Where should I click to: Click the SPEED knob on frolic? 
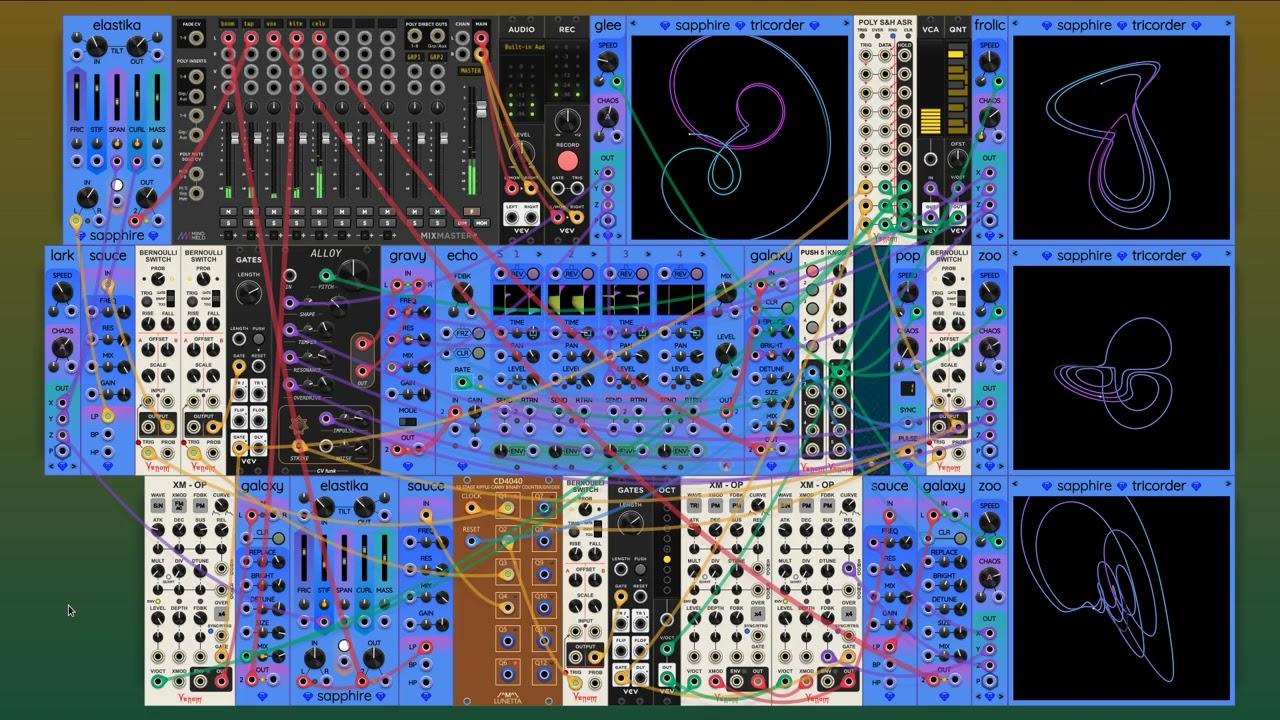tap(989, 62)
